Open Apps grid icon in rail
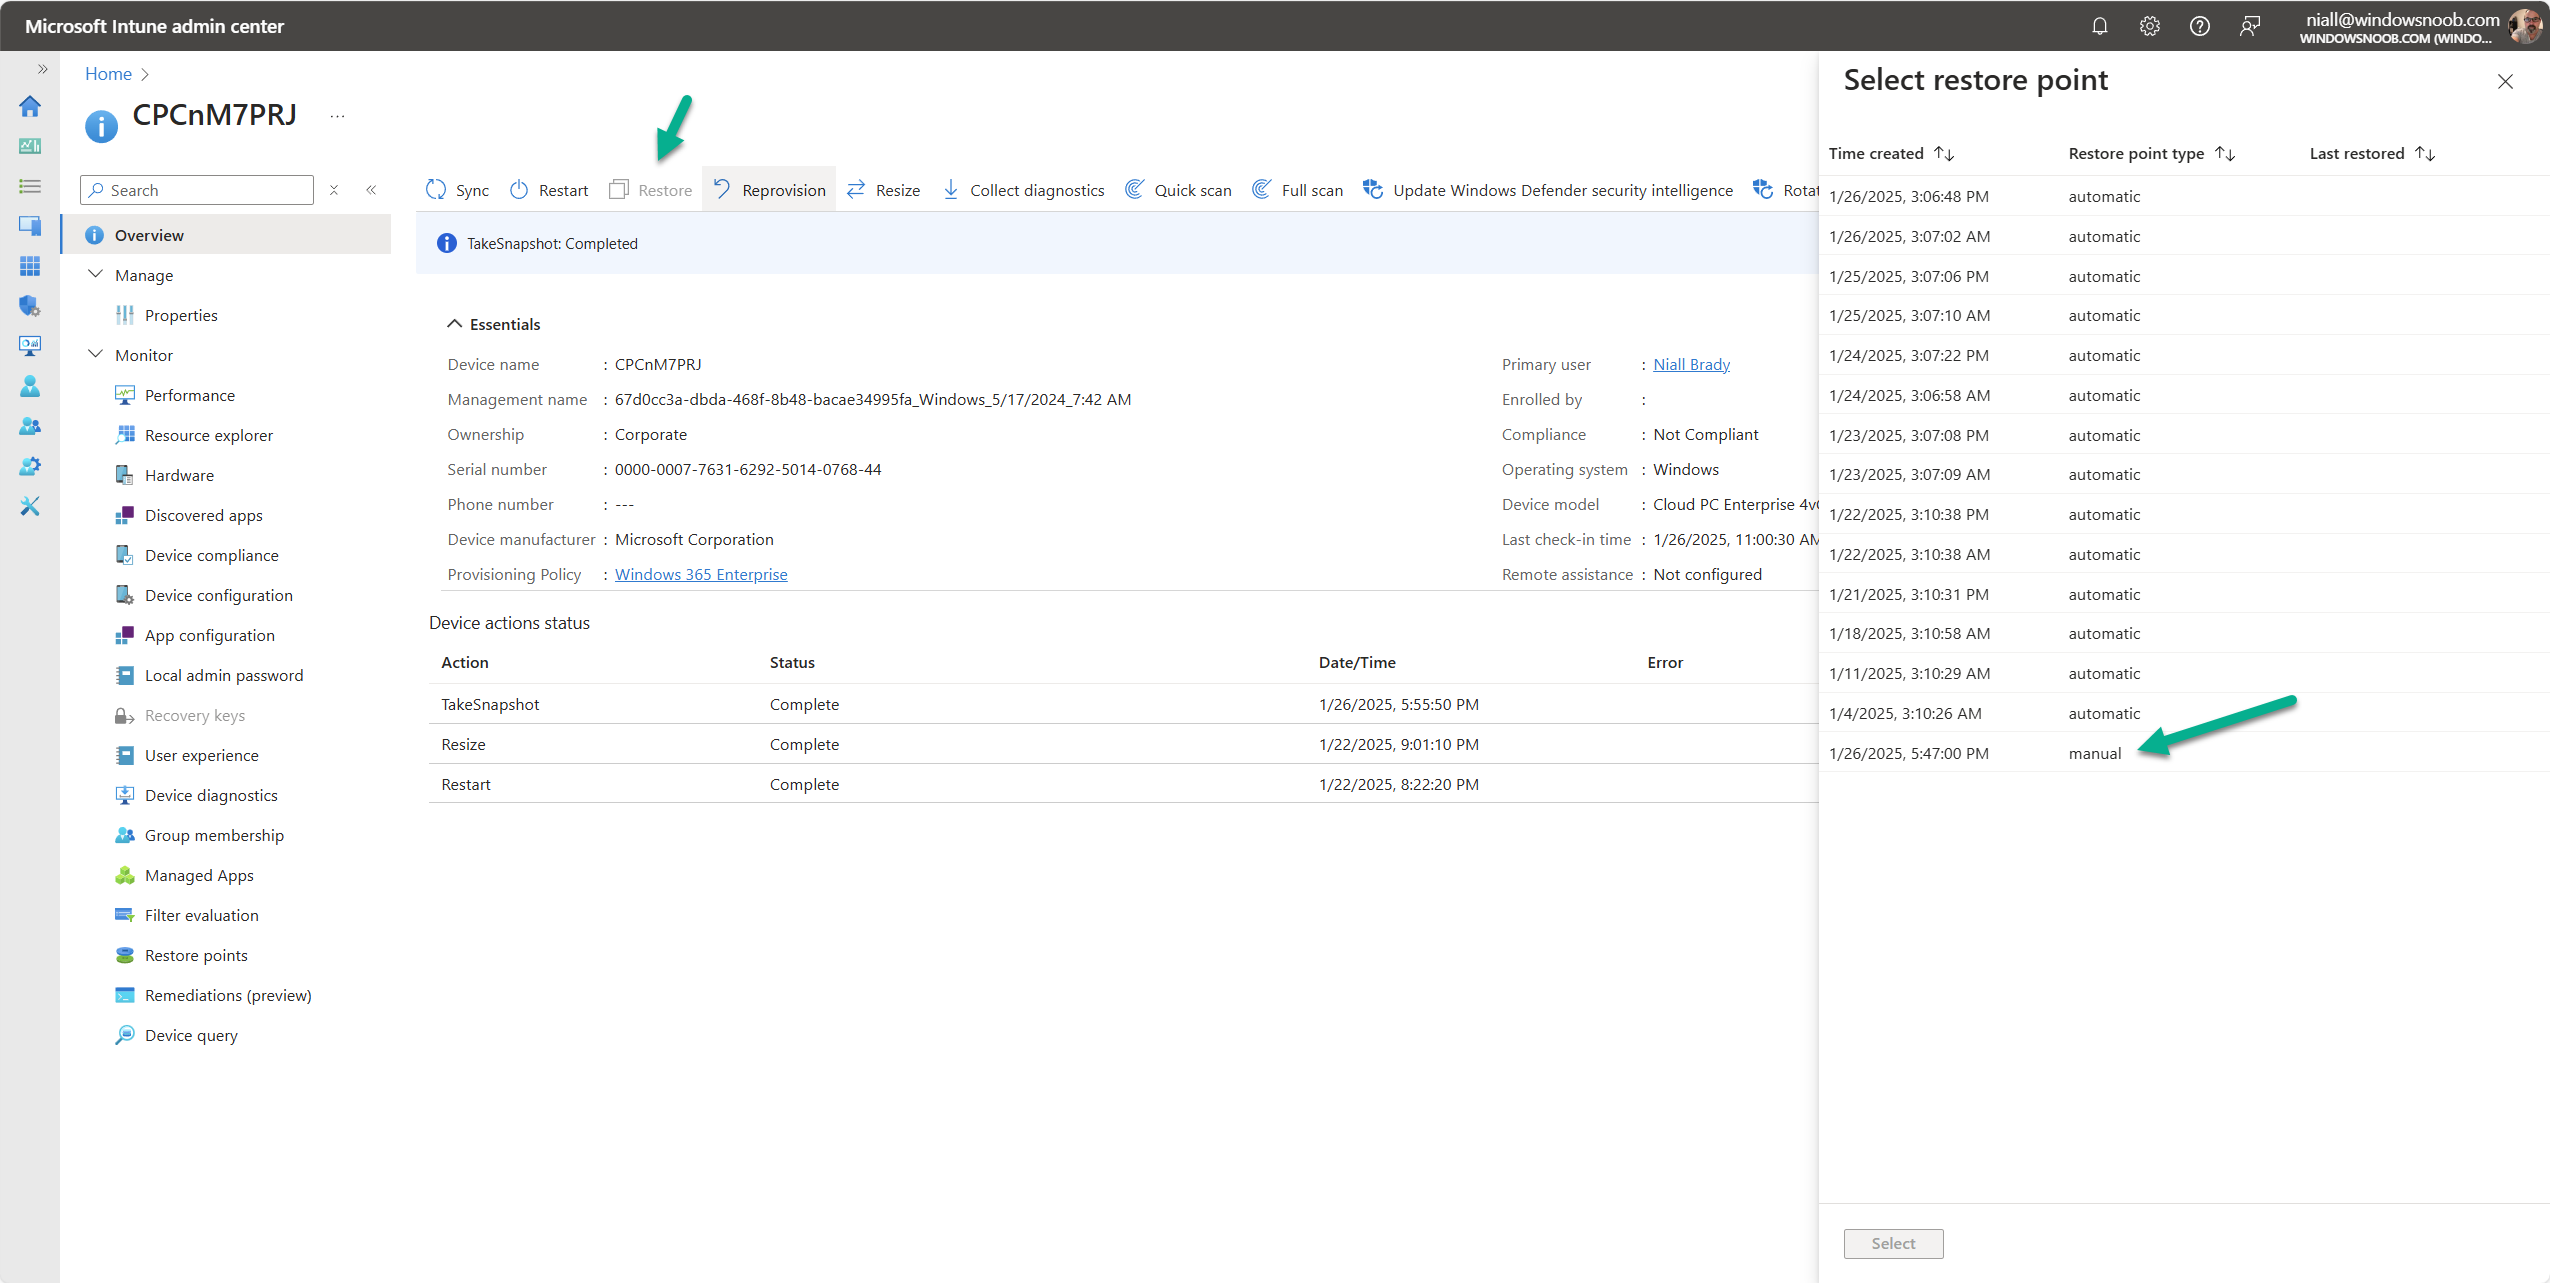The height and width of the screenshot is (1283, 2550). coord(30,266)
